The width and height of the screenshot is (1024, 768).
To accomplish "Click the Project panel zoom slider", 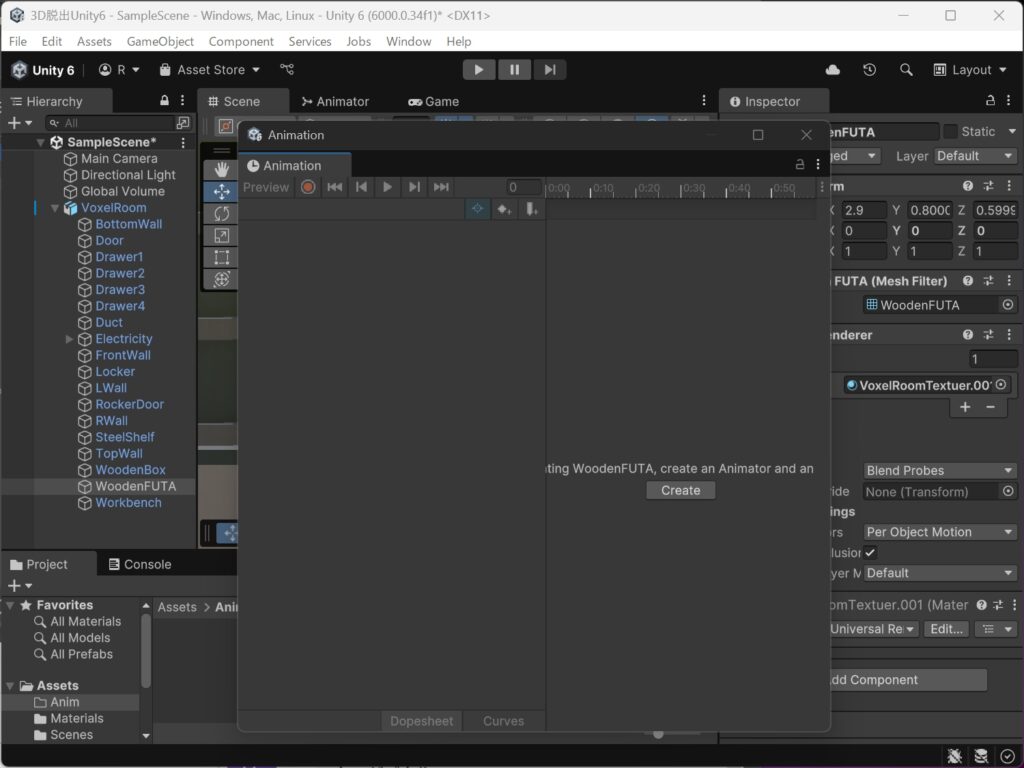I will pyautogui.click(x=658, y=735).
